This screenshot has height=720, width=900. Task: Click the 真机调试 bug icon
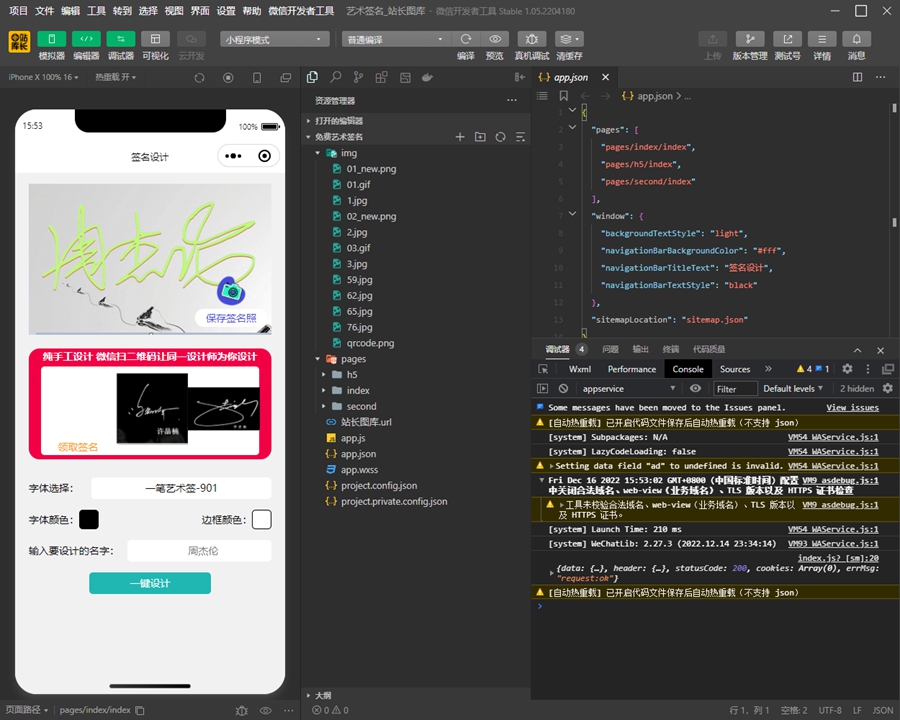(531, 39)
